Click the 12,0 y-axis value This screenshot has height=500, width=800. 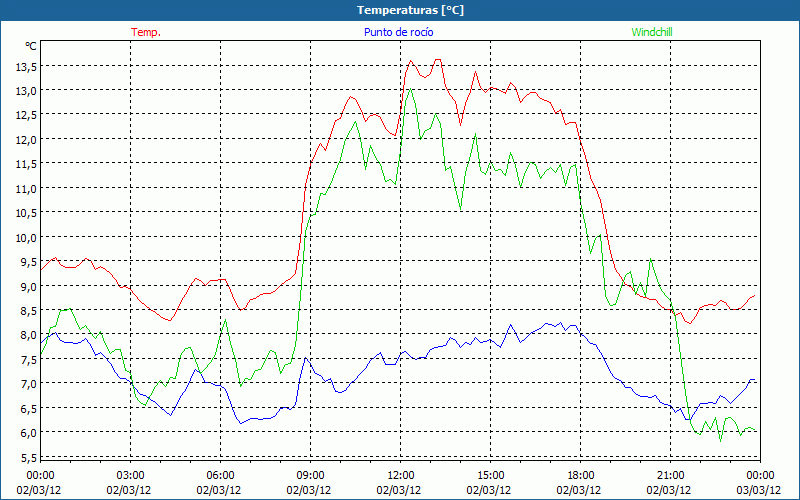click(24, 140)
